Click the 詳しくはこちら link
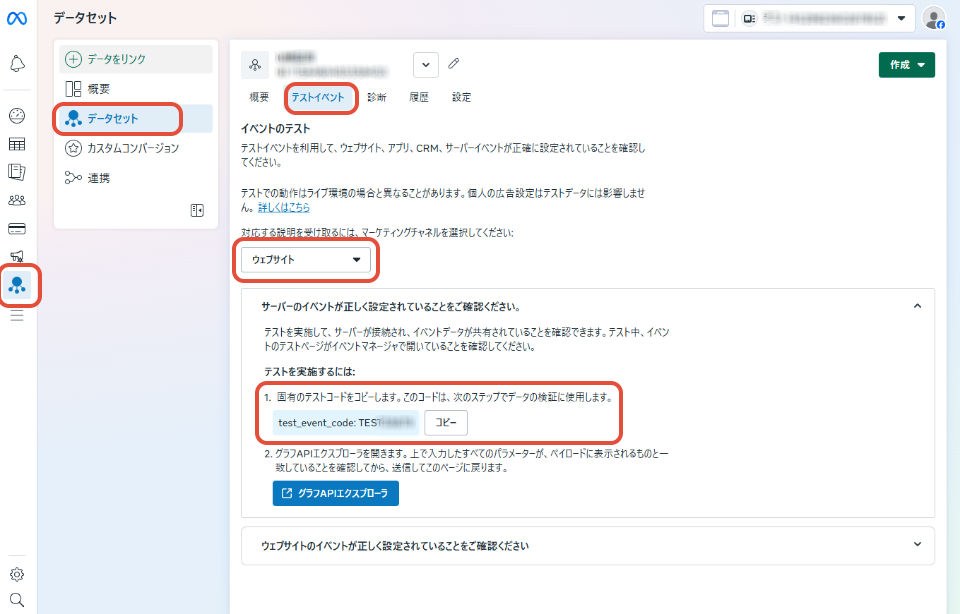Screen dimensions: 960x614 [x=284, y=207]
